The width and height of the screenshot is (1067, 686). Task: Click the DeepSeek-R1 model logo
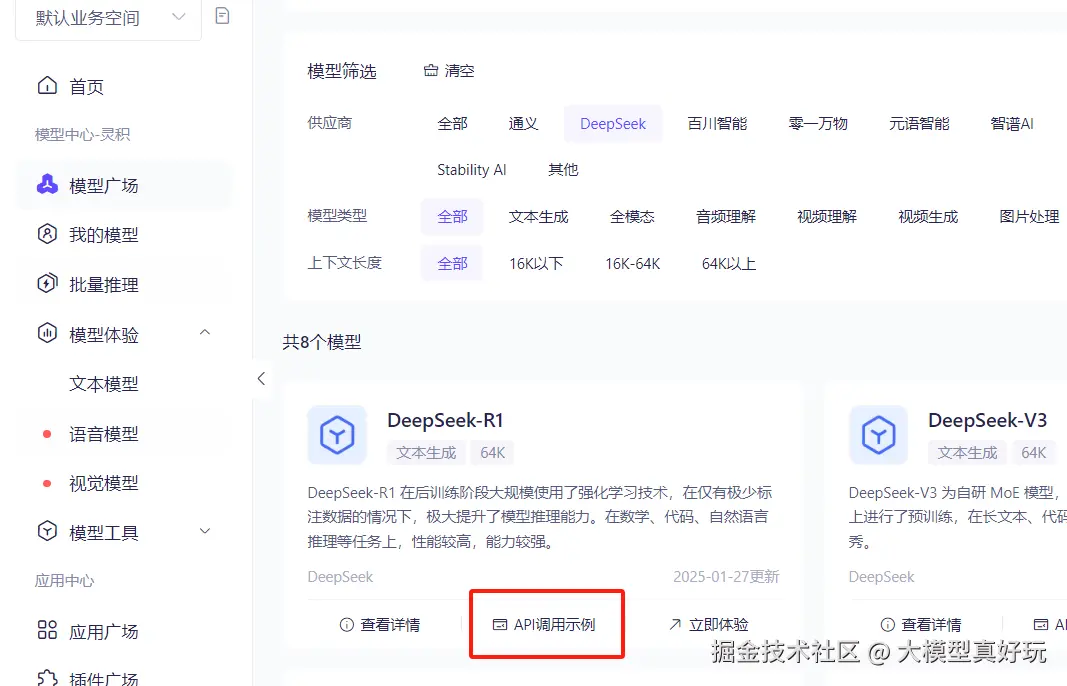(x=337, y=435)
